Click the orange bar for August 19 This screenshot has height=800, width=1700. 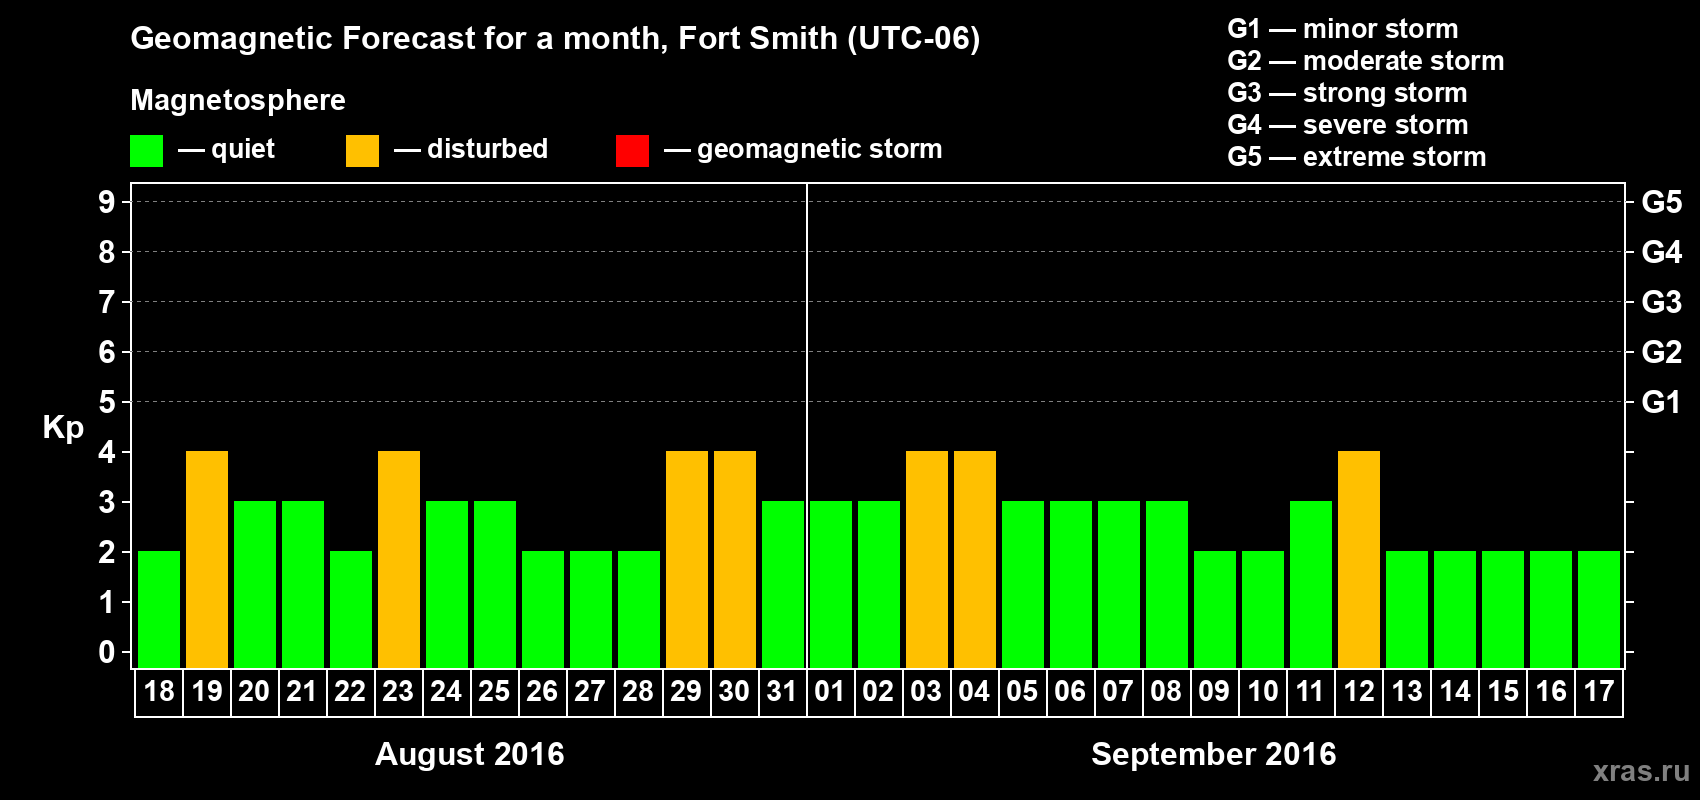tap(207, 559)
